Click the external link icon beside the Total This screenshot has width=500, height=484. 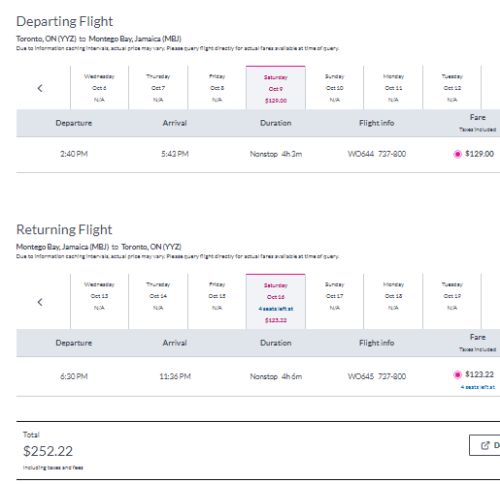tap(485, 445)
